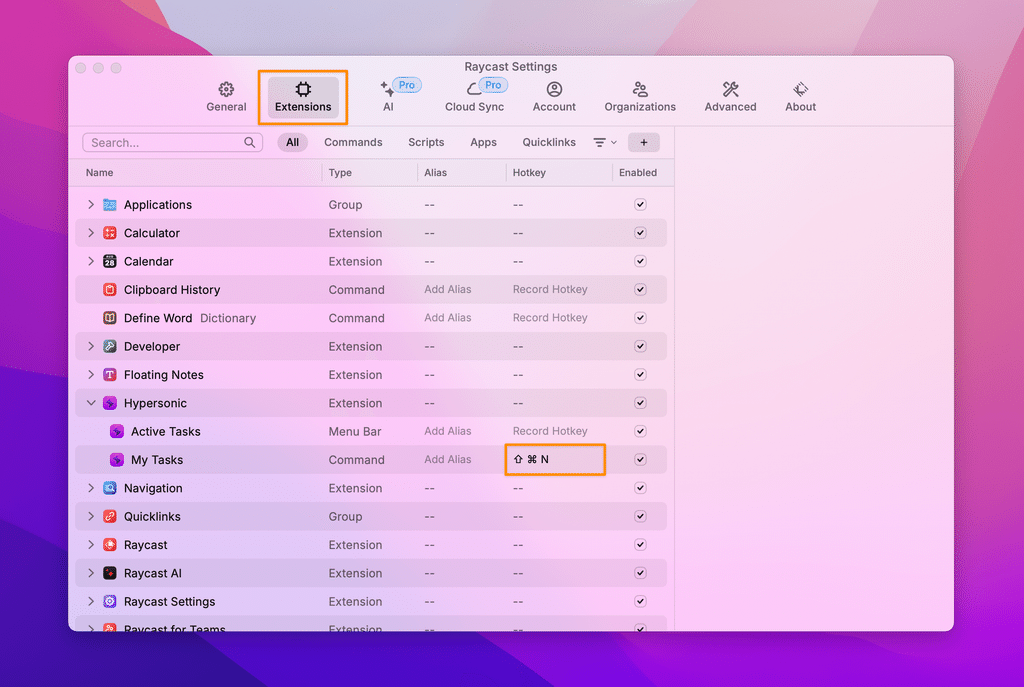
Task: Disable the Raycast AI checkbox
Action: (x=640, y=573)
